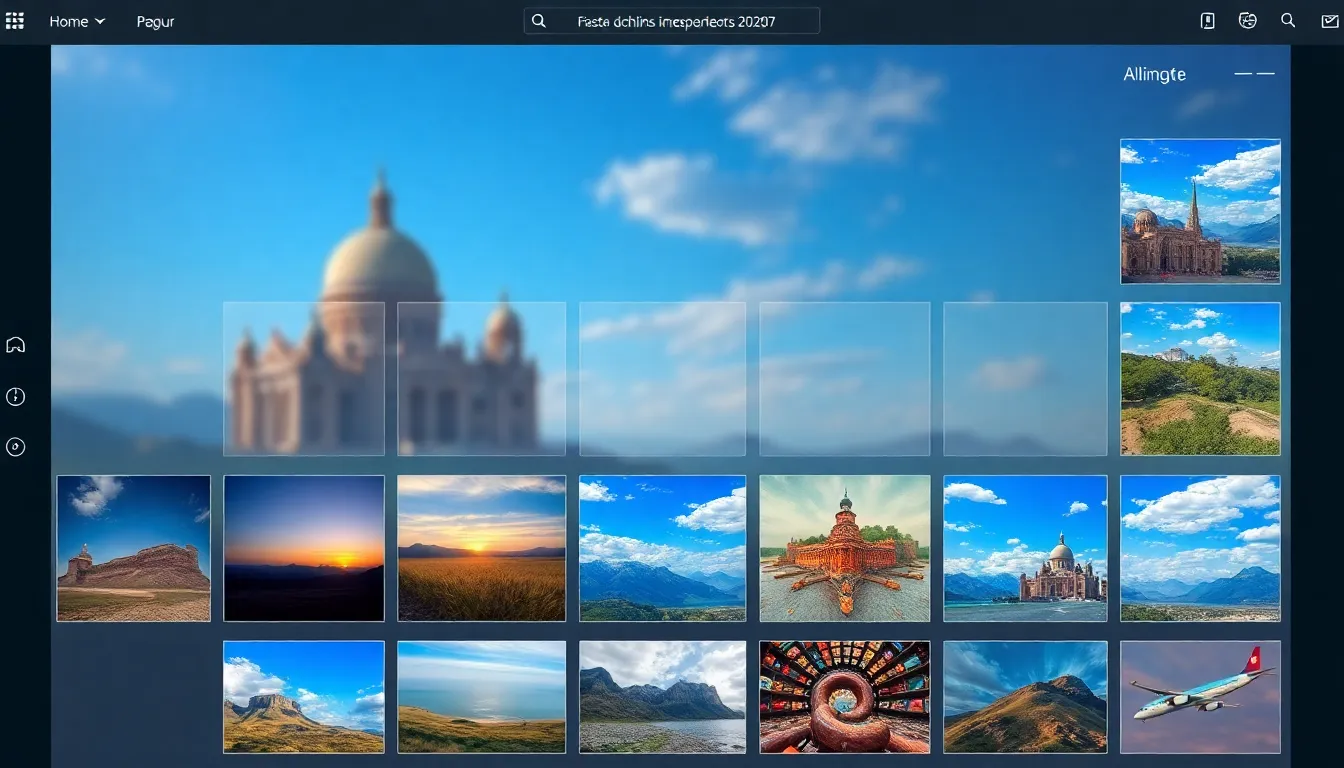Click the Allimgte label
The height and width of the screenshot is (768, 1344).
(1154, 74)
